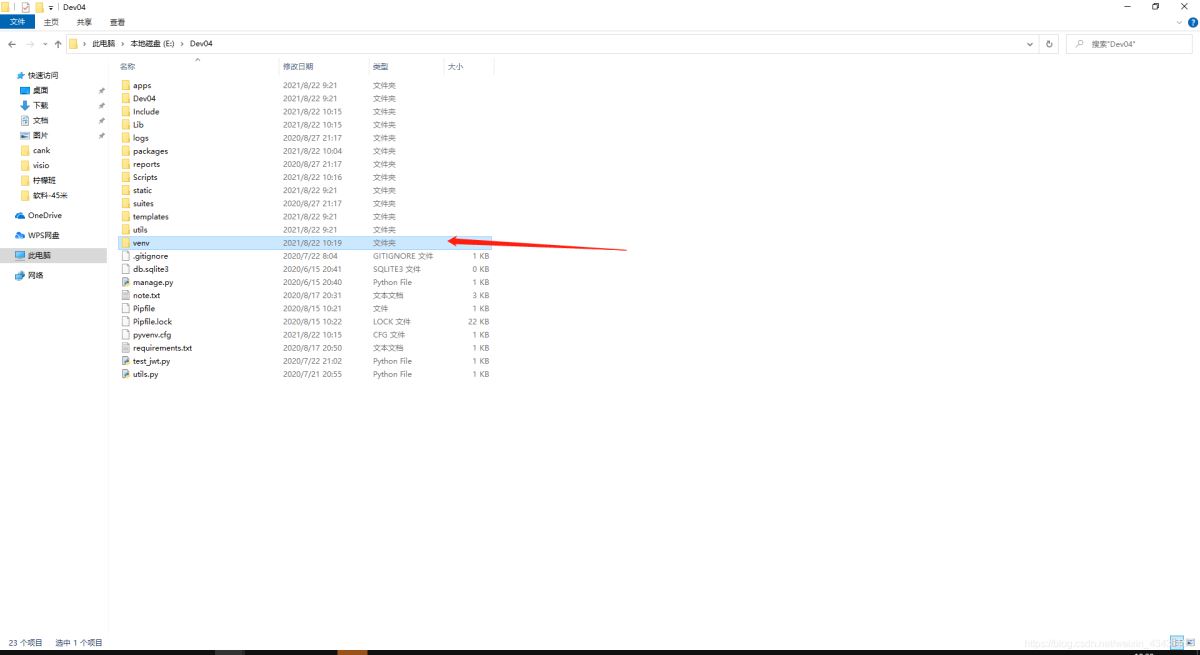Select OneDrive in navigation pane
Screen dimensions: 1200x655
click(x=45, y=215)
